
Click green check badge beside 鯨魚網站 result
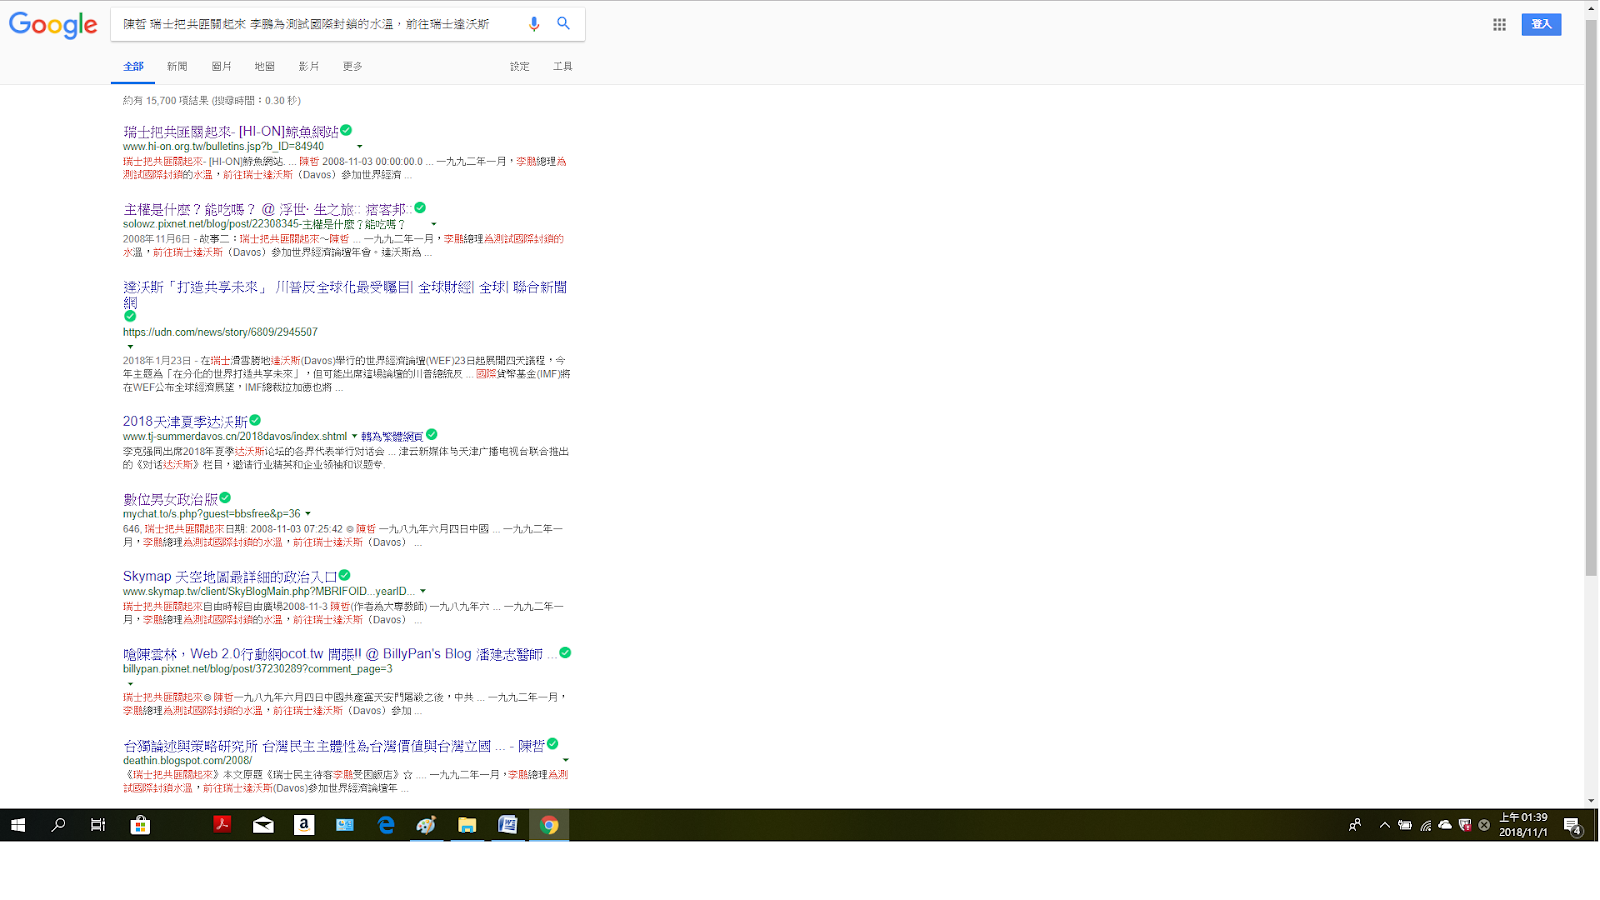click(346, 130)
